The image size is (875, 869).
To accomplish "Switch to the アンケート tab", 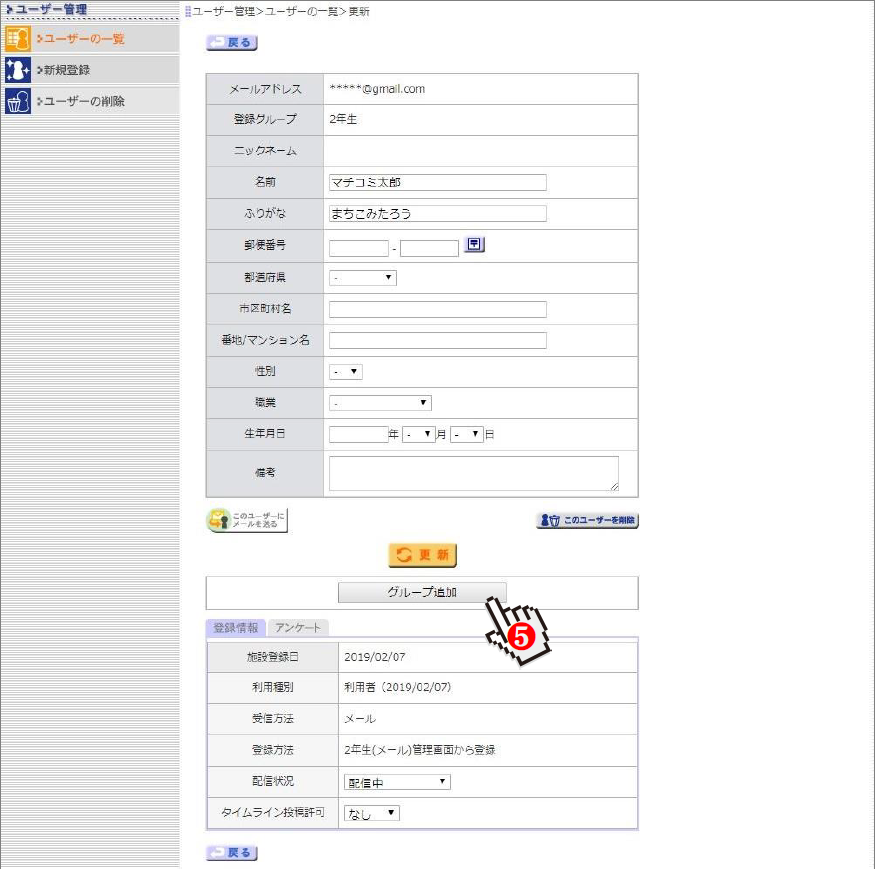I will point(298,628).
